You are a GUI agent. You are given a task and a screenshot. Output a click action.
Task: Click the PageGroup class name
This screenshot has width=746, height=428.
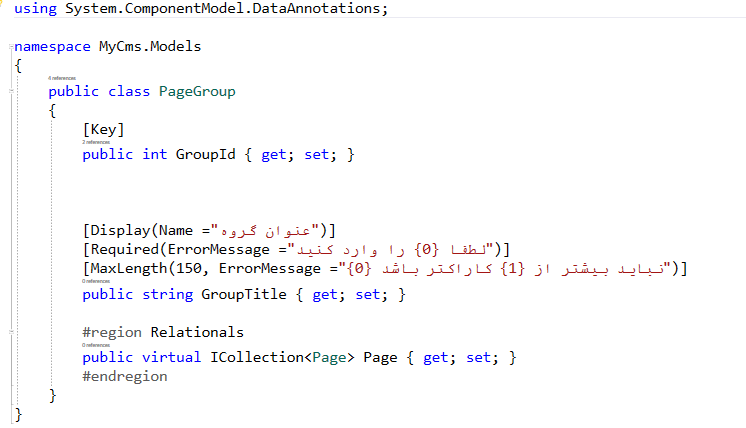tap(197, 91)
